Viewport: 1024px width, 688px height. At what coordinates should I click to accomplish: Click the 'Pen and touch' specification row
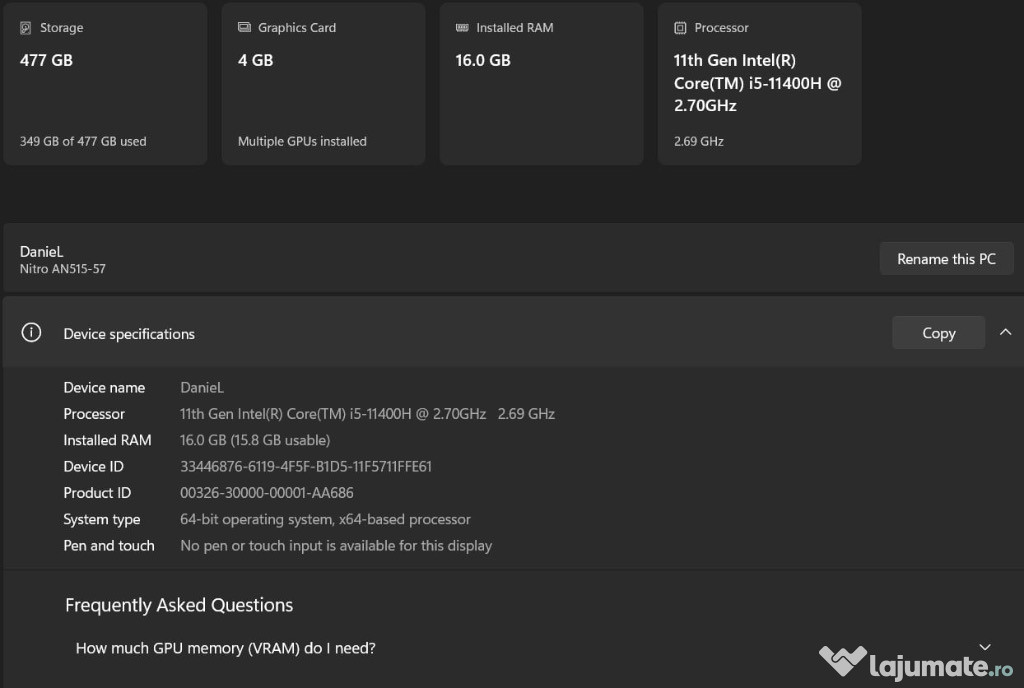pyautogui.click(x=109, y=546)
